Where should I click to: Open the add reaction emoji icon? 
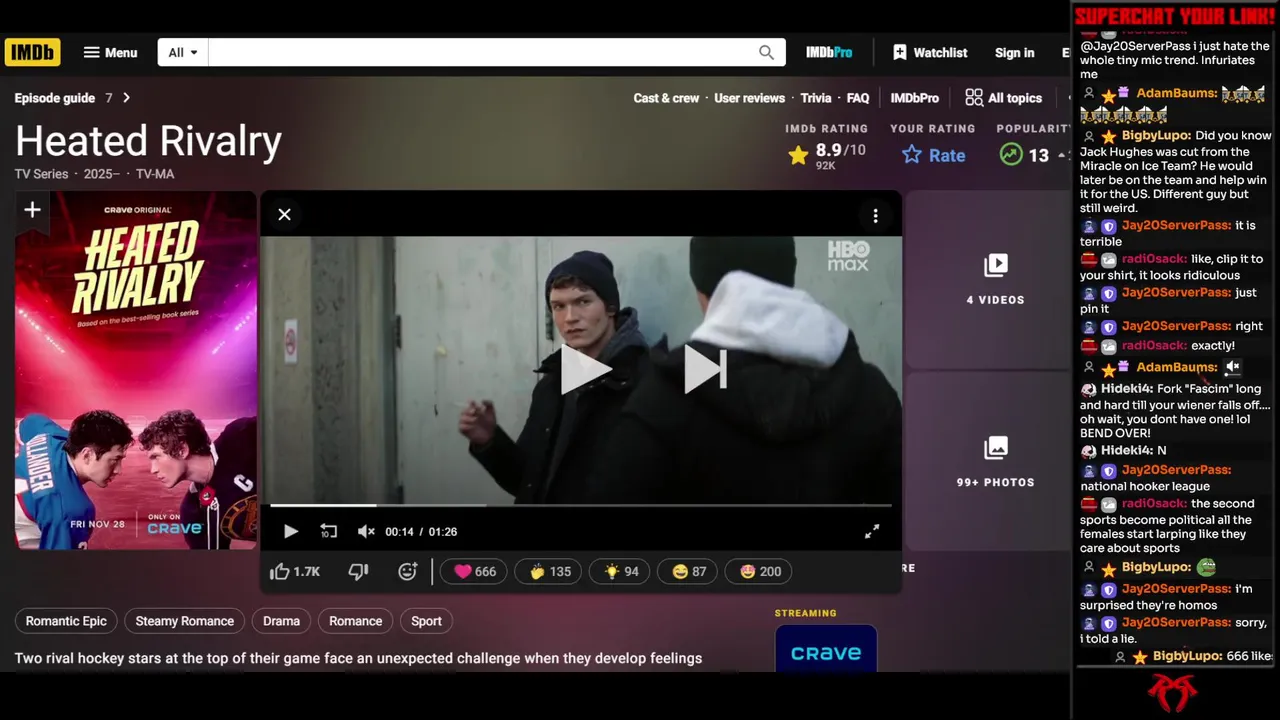click(x=407, y=571)
